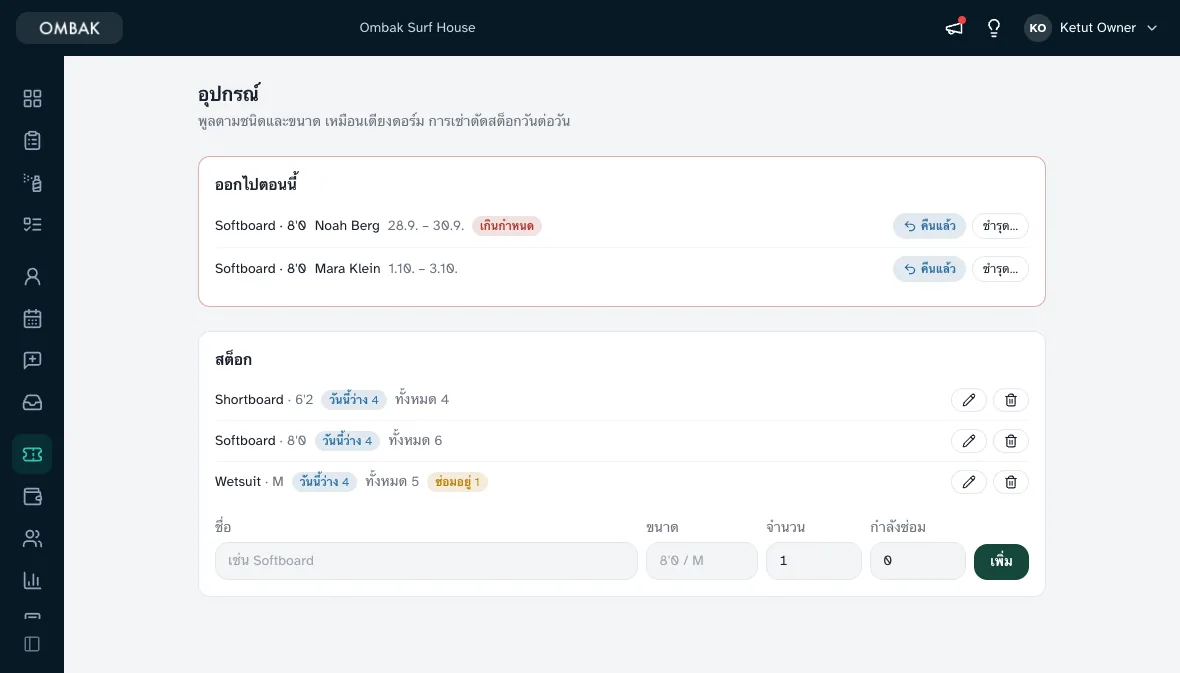
Task: Edit the Softboard 8'0 stock item
Action: 969,441
